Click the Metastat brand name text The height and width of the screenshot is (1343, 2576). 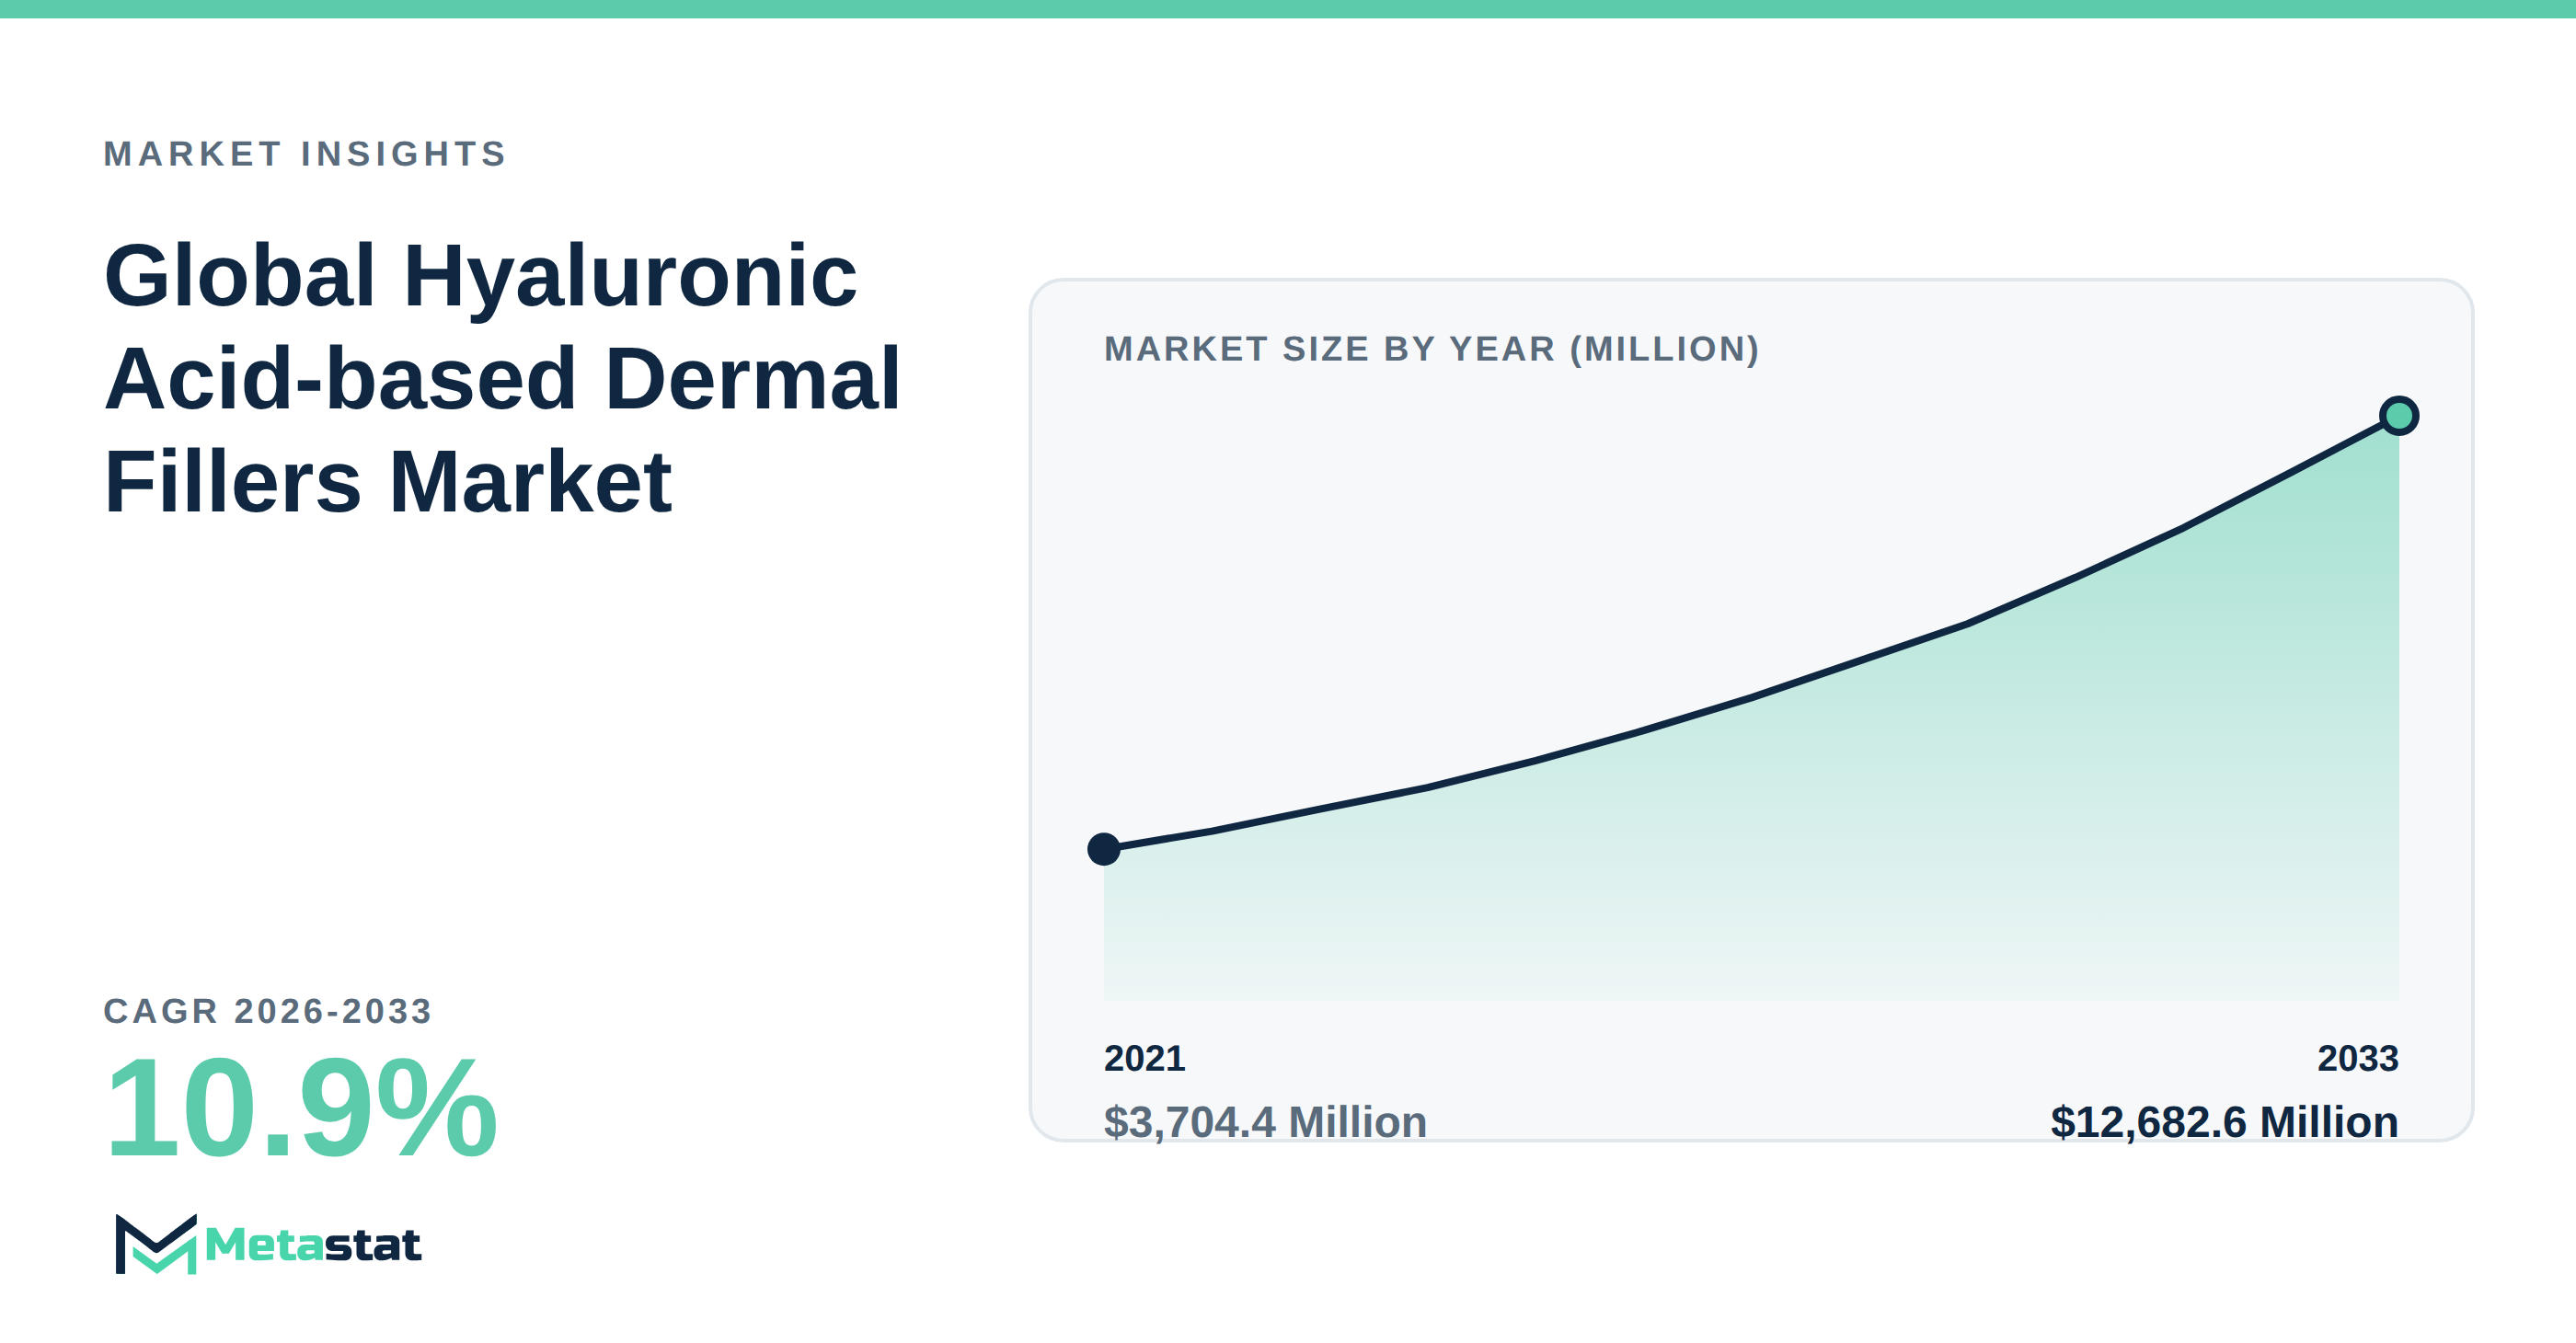313,1245
